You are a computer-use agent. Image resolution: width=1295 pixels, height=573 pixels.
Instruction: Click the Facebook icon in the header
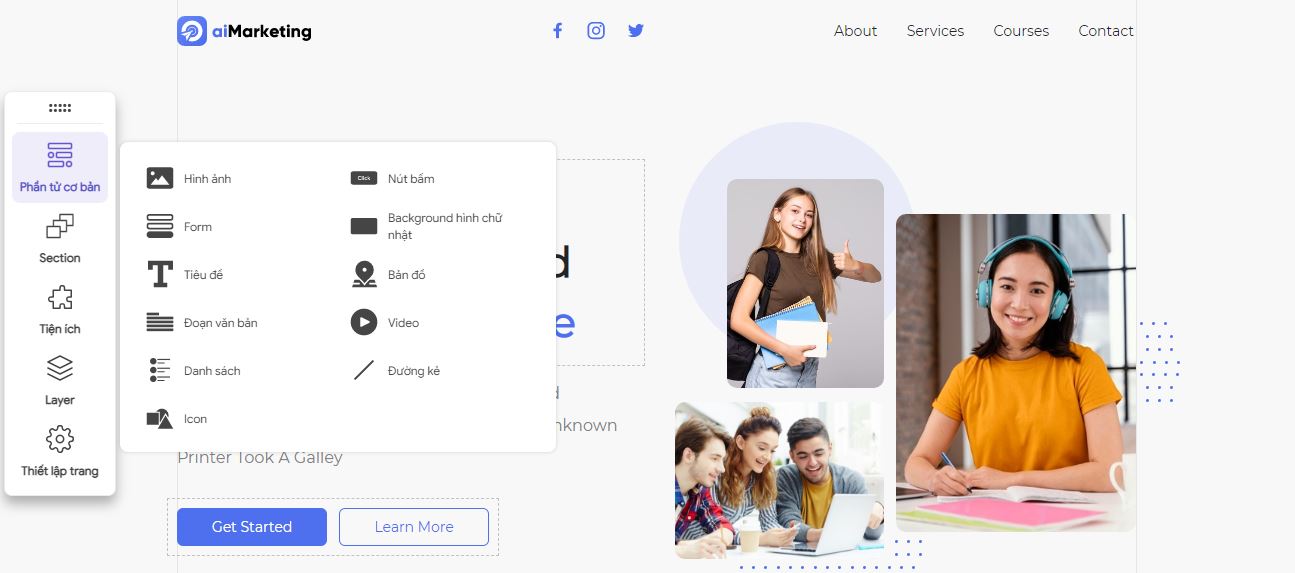pos(558,31)
